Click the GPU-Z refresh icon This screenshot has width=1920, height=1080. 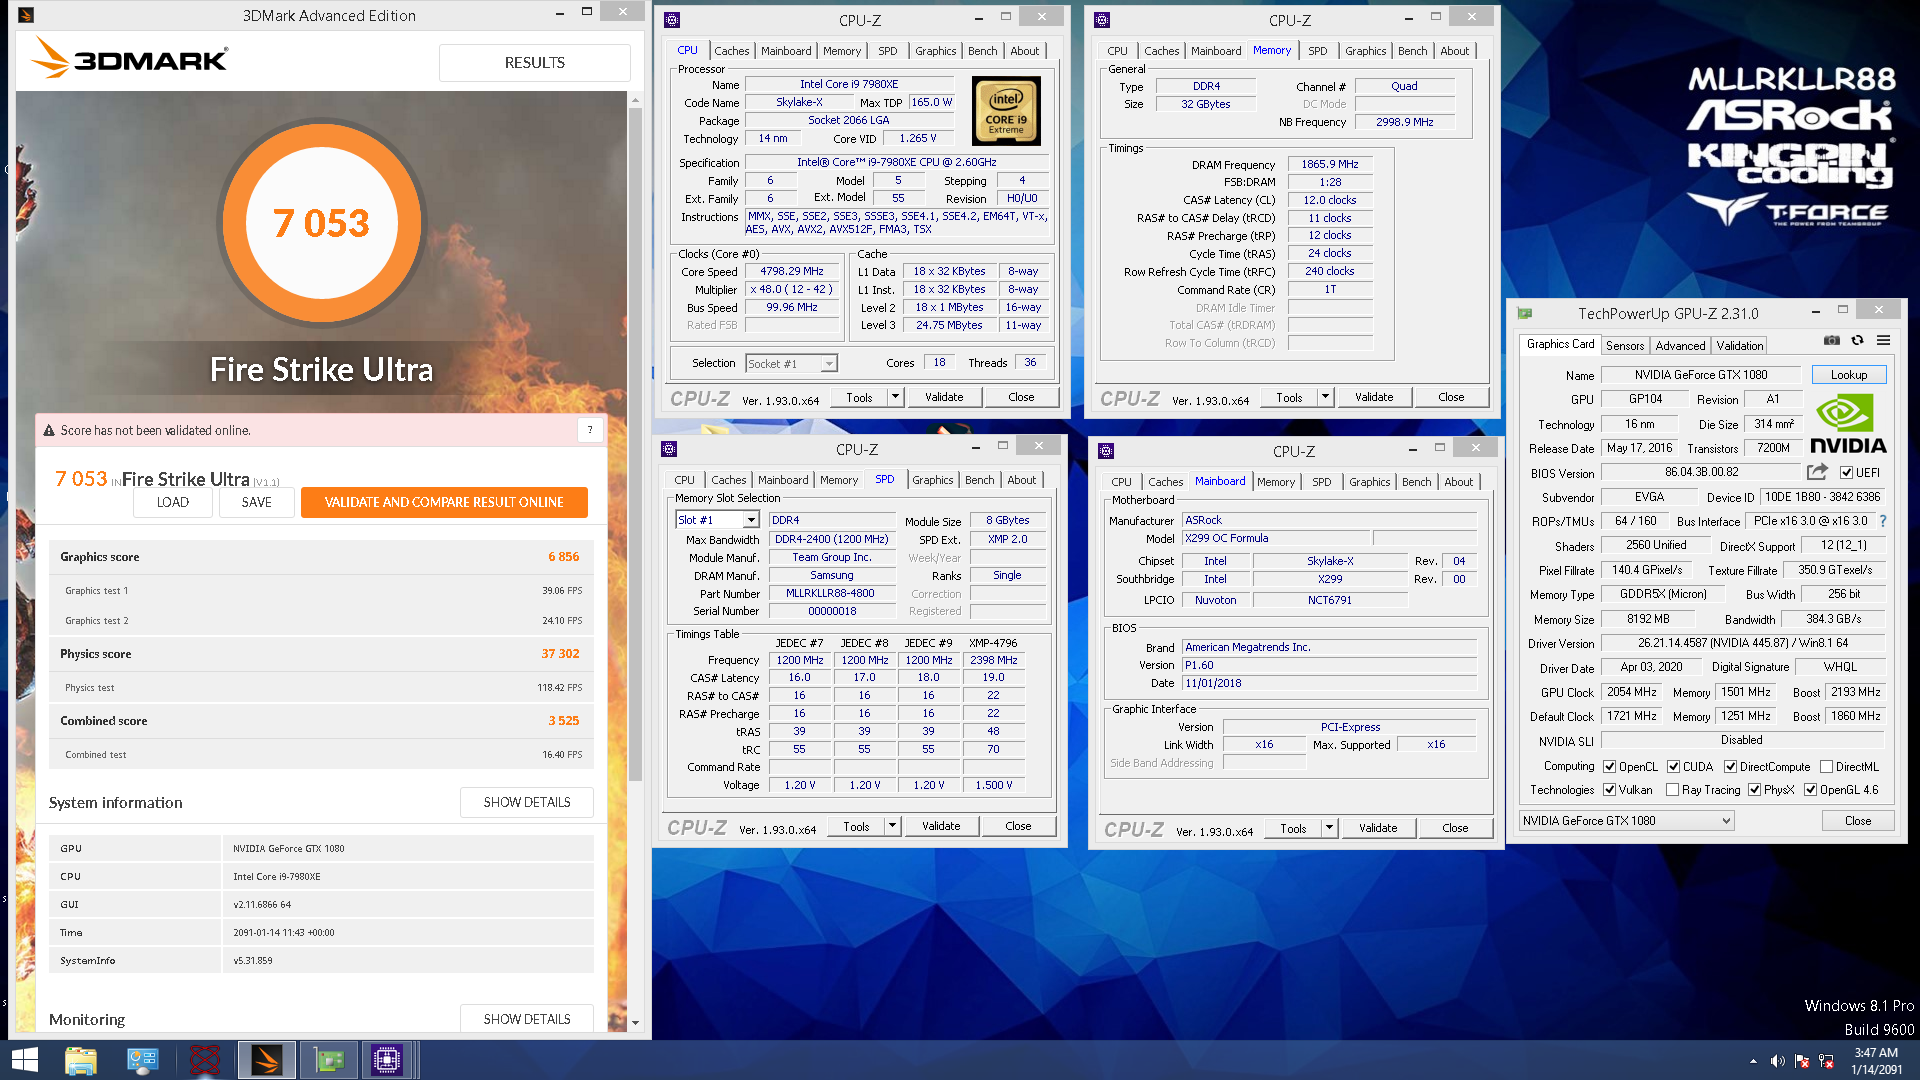point(1857,341)
